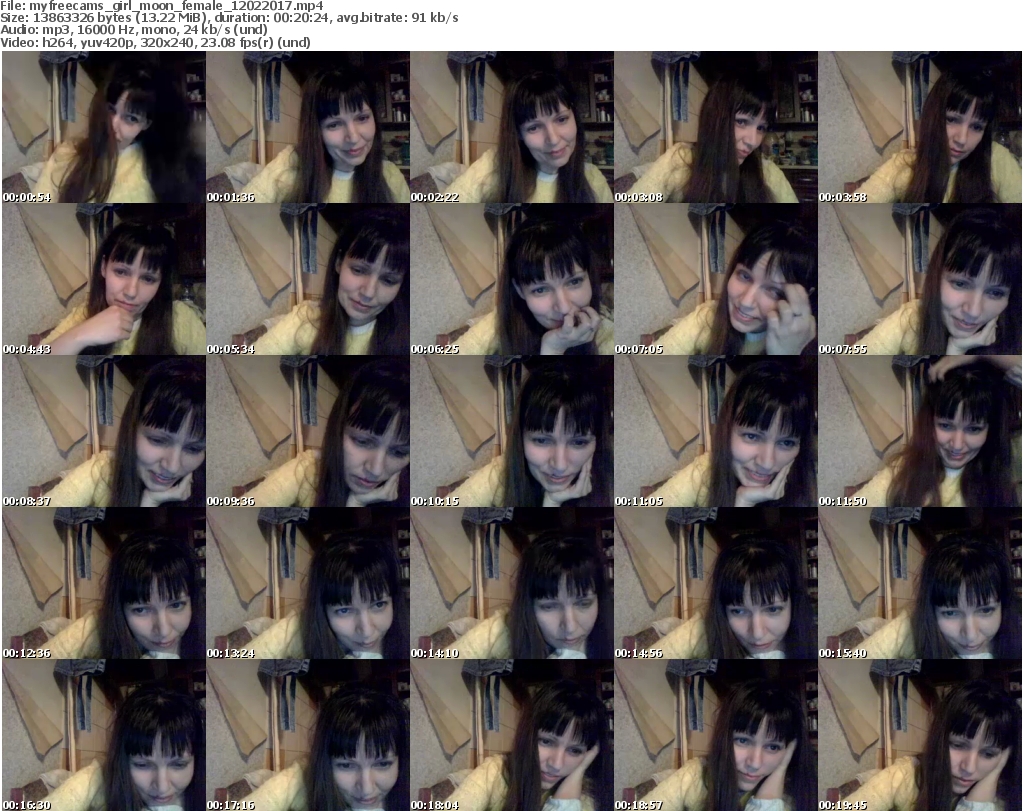Select thumbnail frame at 00:11:50

tap(920, 432)
